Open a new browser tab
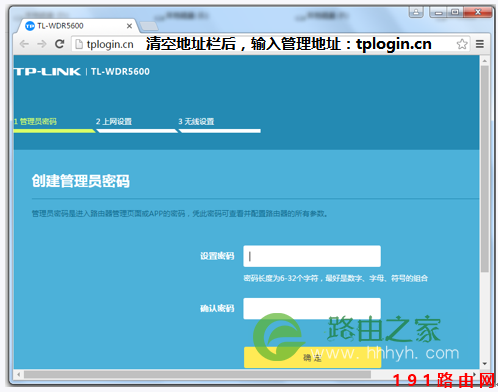Image resolution: width=498 pixels, height=392 pixels. click(x=149, y=26)
